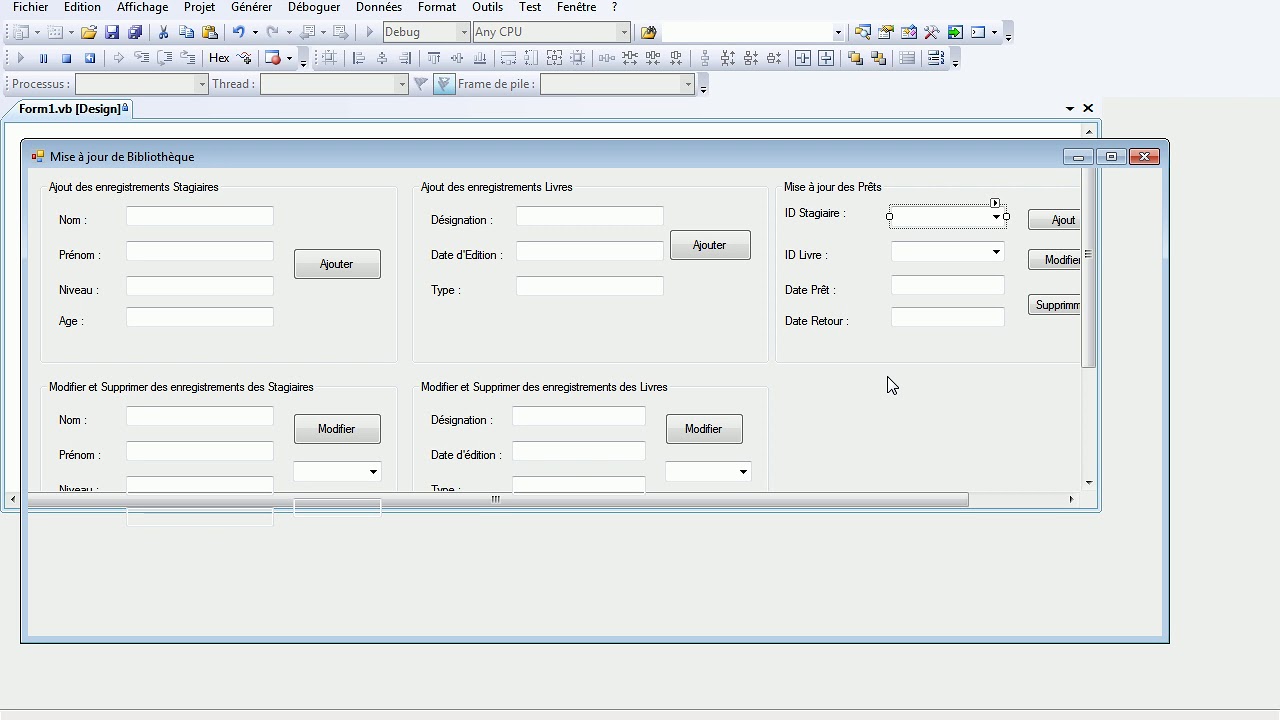
Task: Click the Paste clipboard icon
Action: [x=210, y=32]
